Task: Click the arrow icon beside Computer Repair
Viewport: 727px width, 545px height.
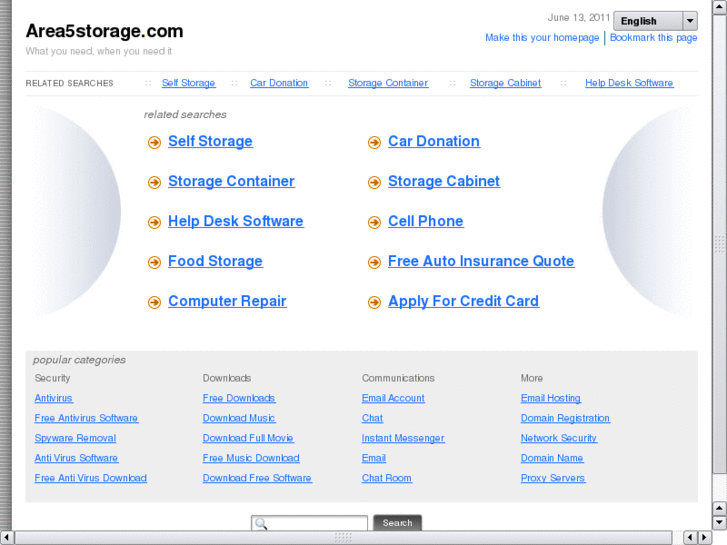Action: 154,302
